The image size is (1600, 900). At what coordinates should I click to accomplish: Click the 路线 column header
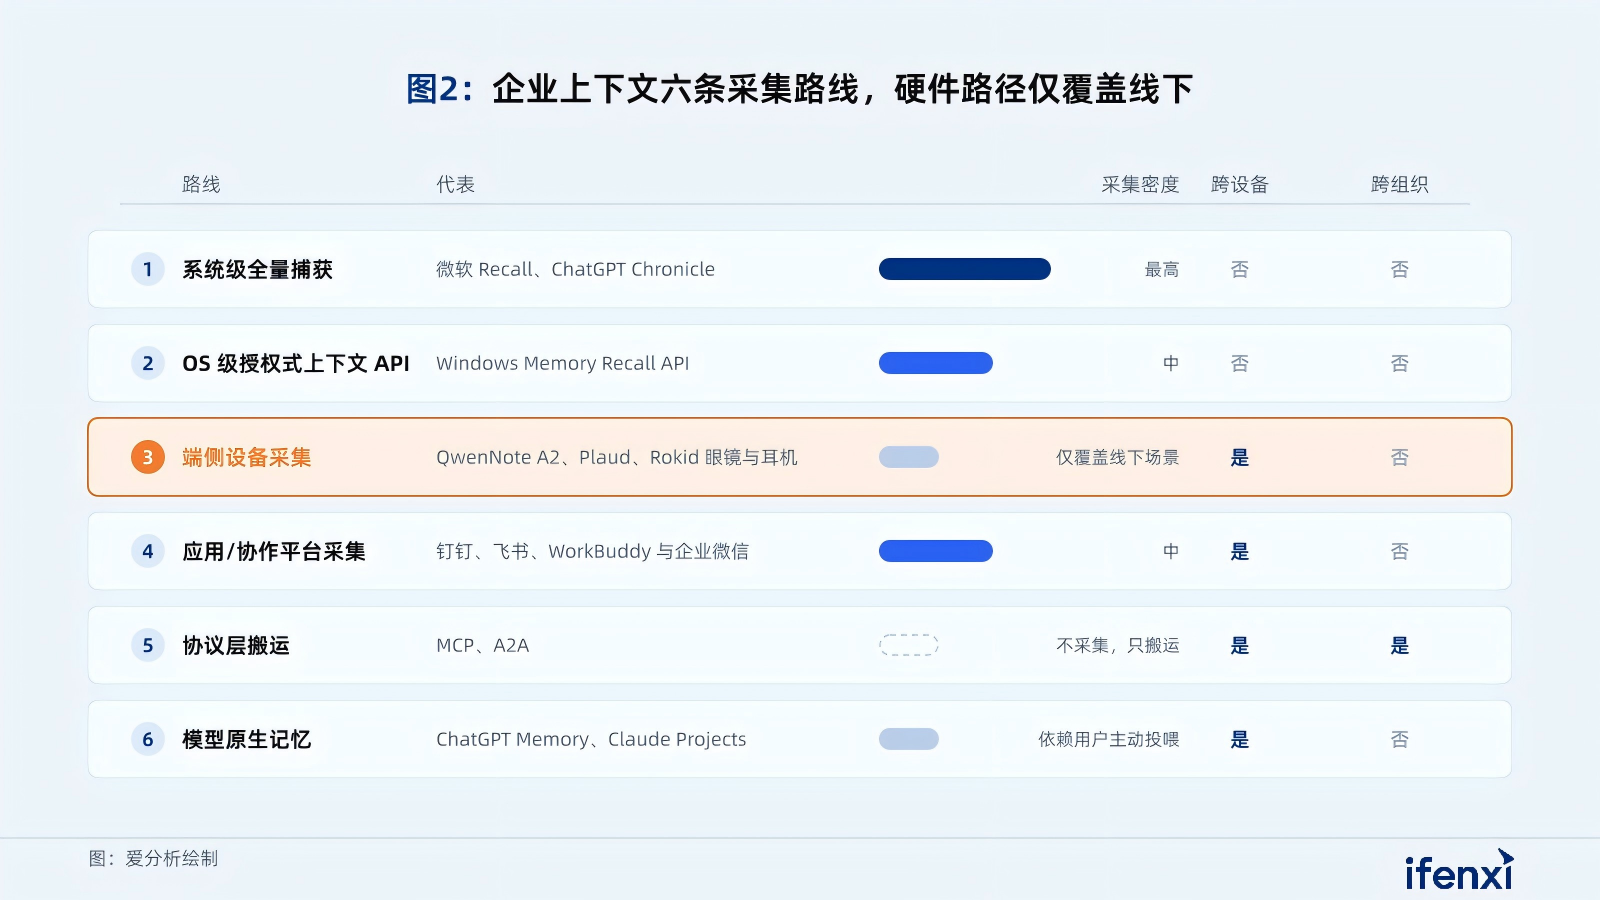(x=201, y=184)
